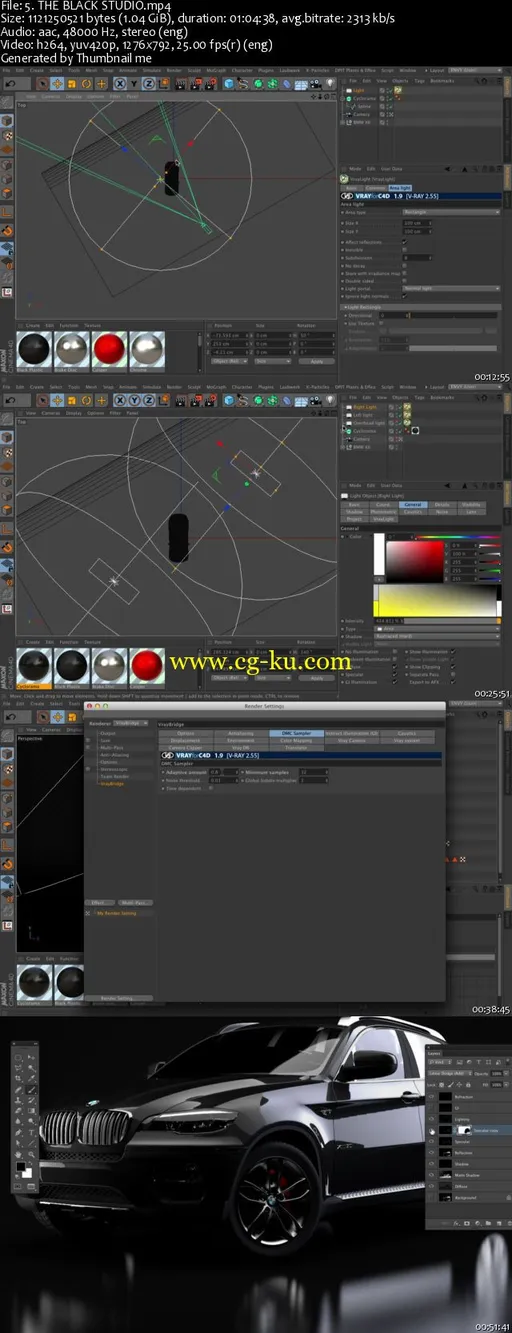Select Camera object in first frame Objects list
The image size is (512, 1333).
point(362,114)
